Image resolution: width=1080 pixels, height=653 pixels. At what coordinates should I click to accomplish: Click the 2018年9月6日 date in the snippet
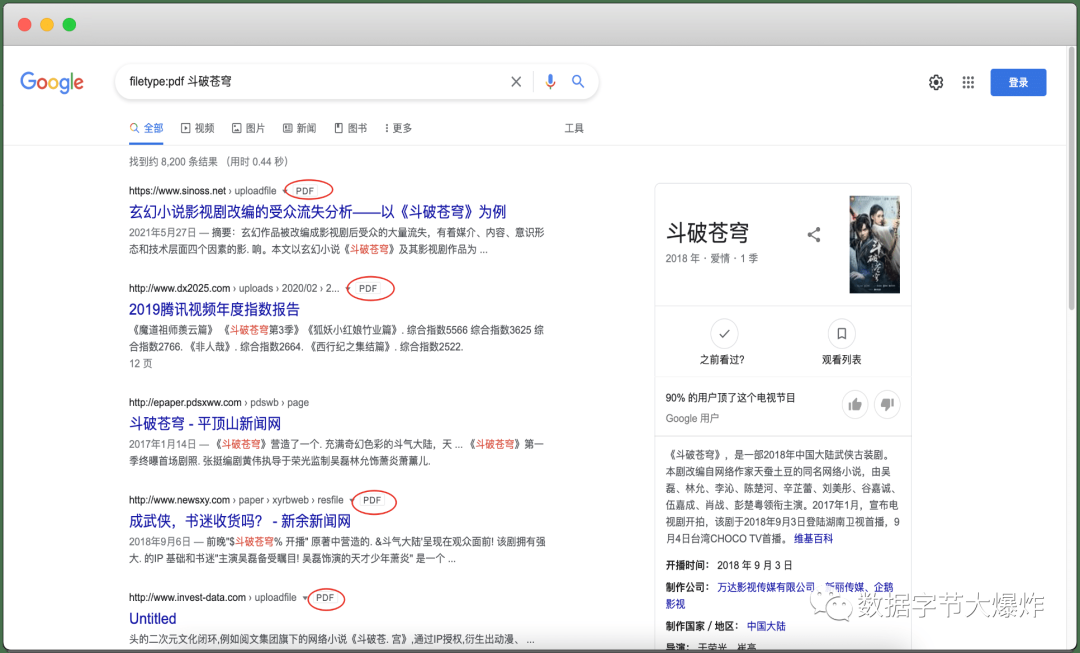(160, 542)
